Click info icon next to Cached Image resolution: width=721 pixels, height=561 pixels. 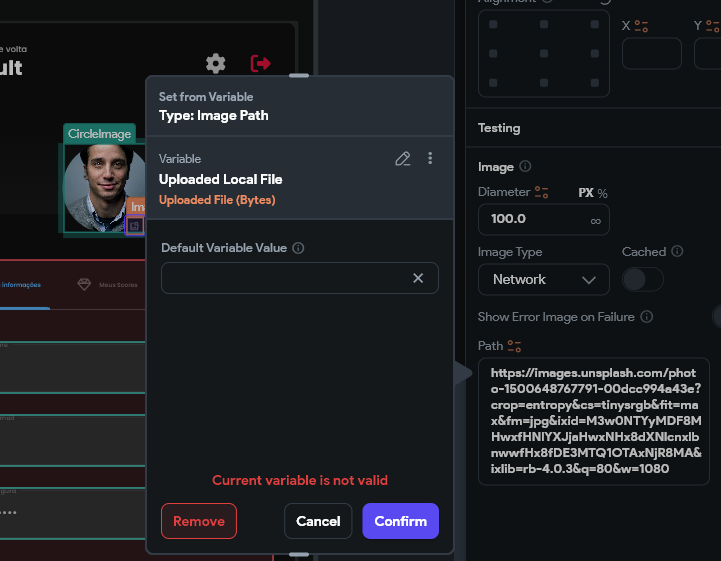tap(677, 252)
